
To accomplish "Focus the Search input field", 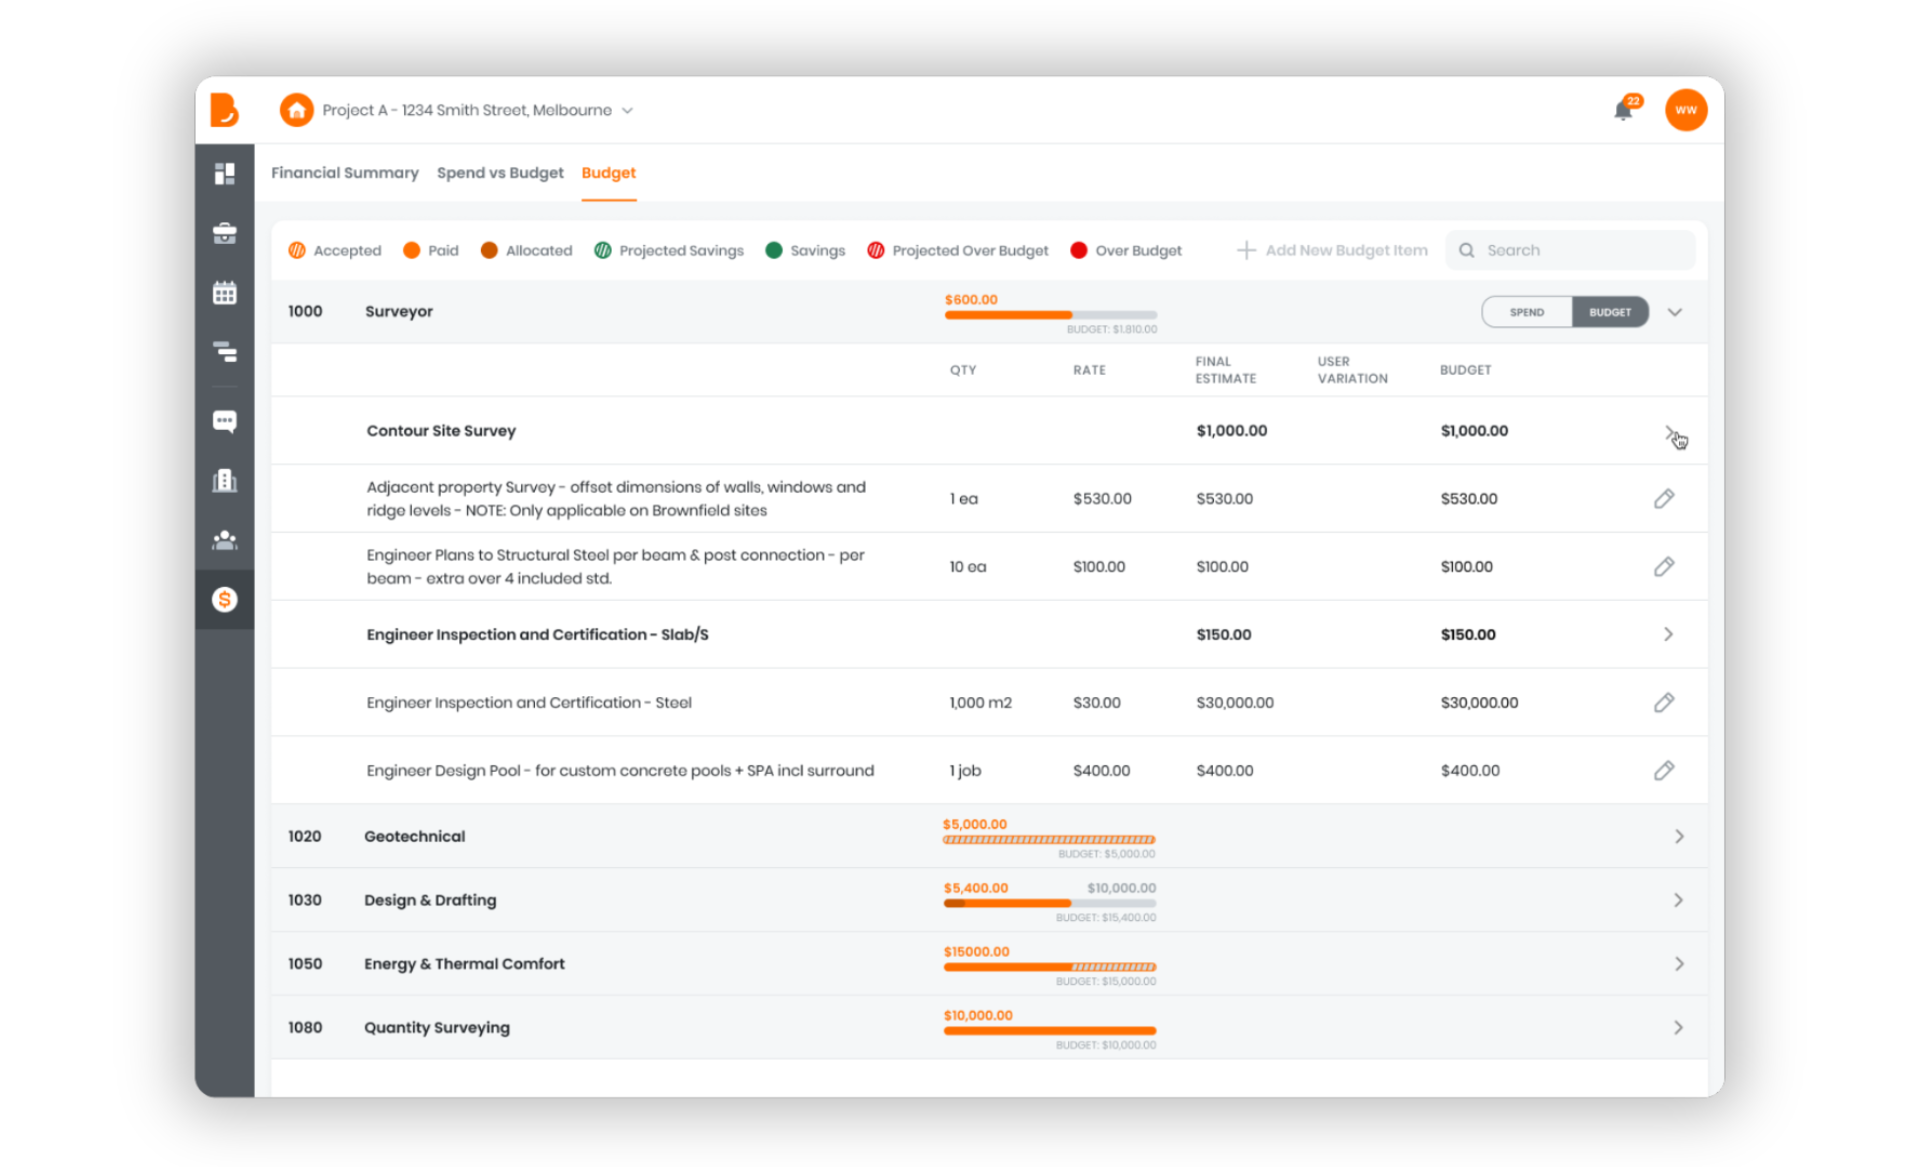I will pos(1570,250).
